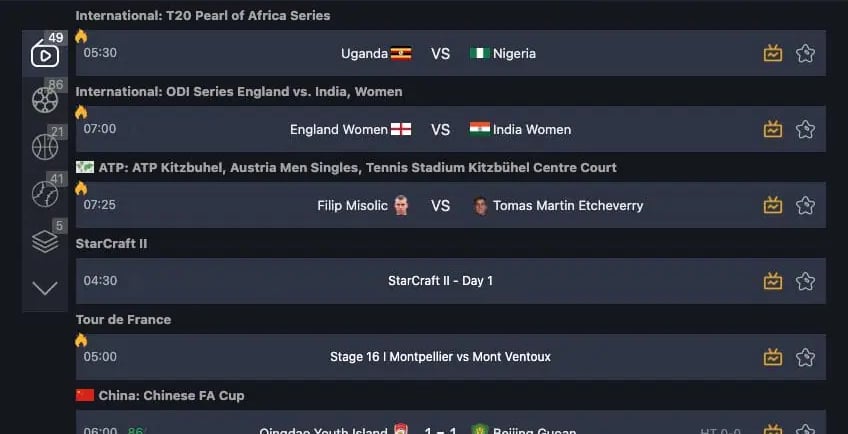Favorite the Filip Misolic match with star

point(805,205)
